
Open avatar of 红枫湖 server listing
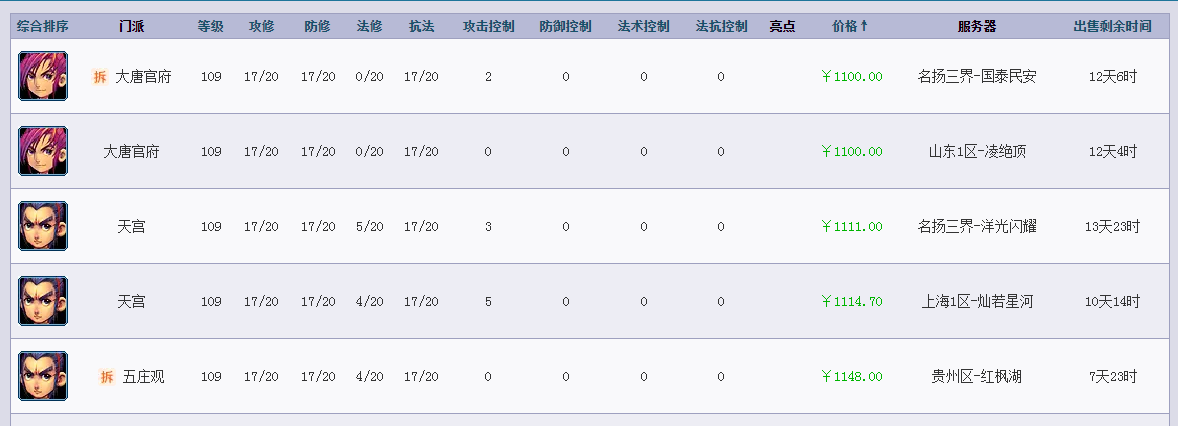coord(43,376)
